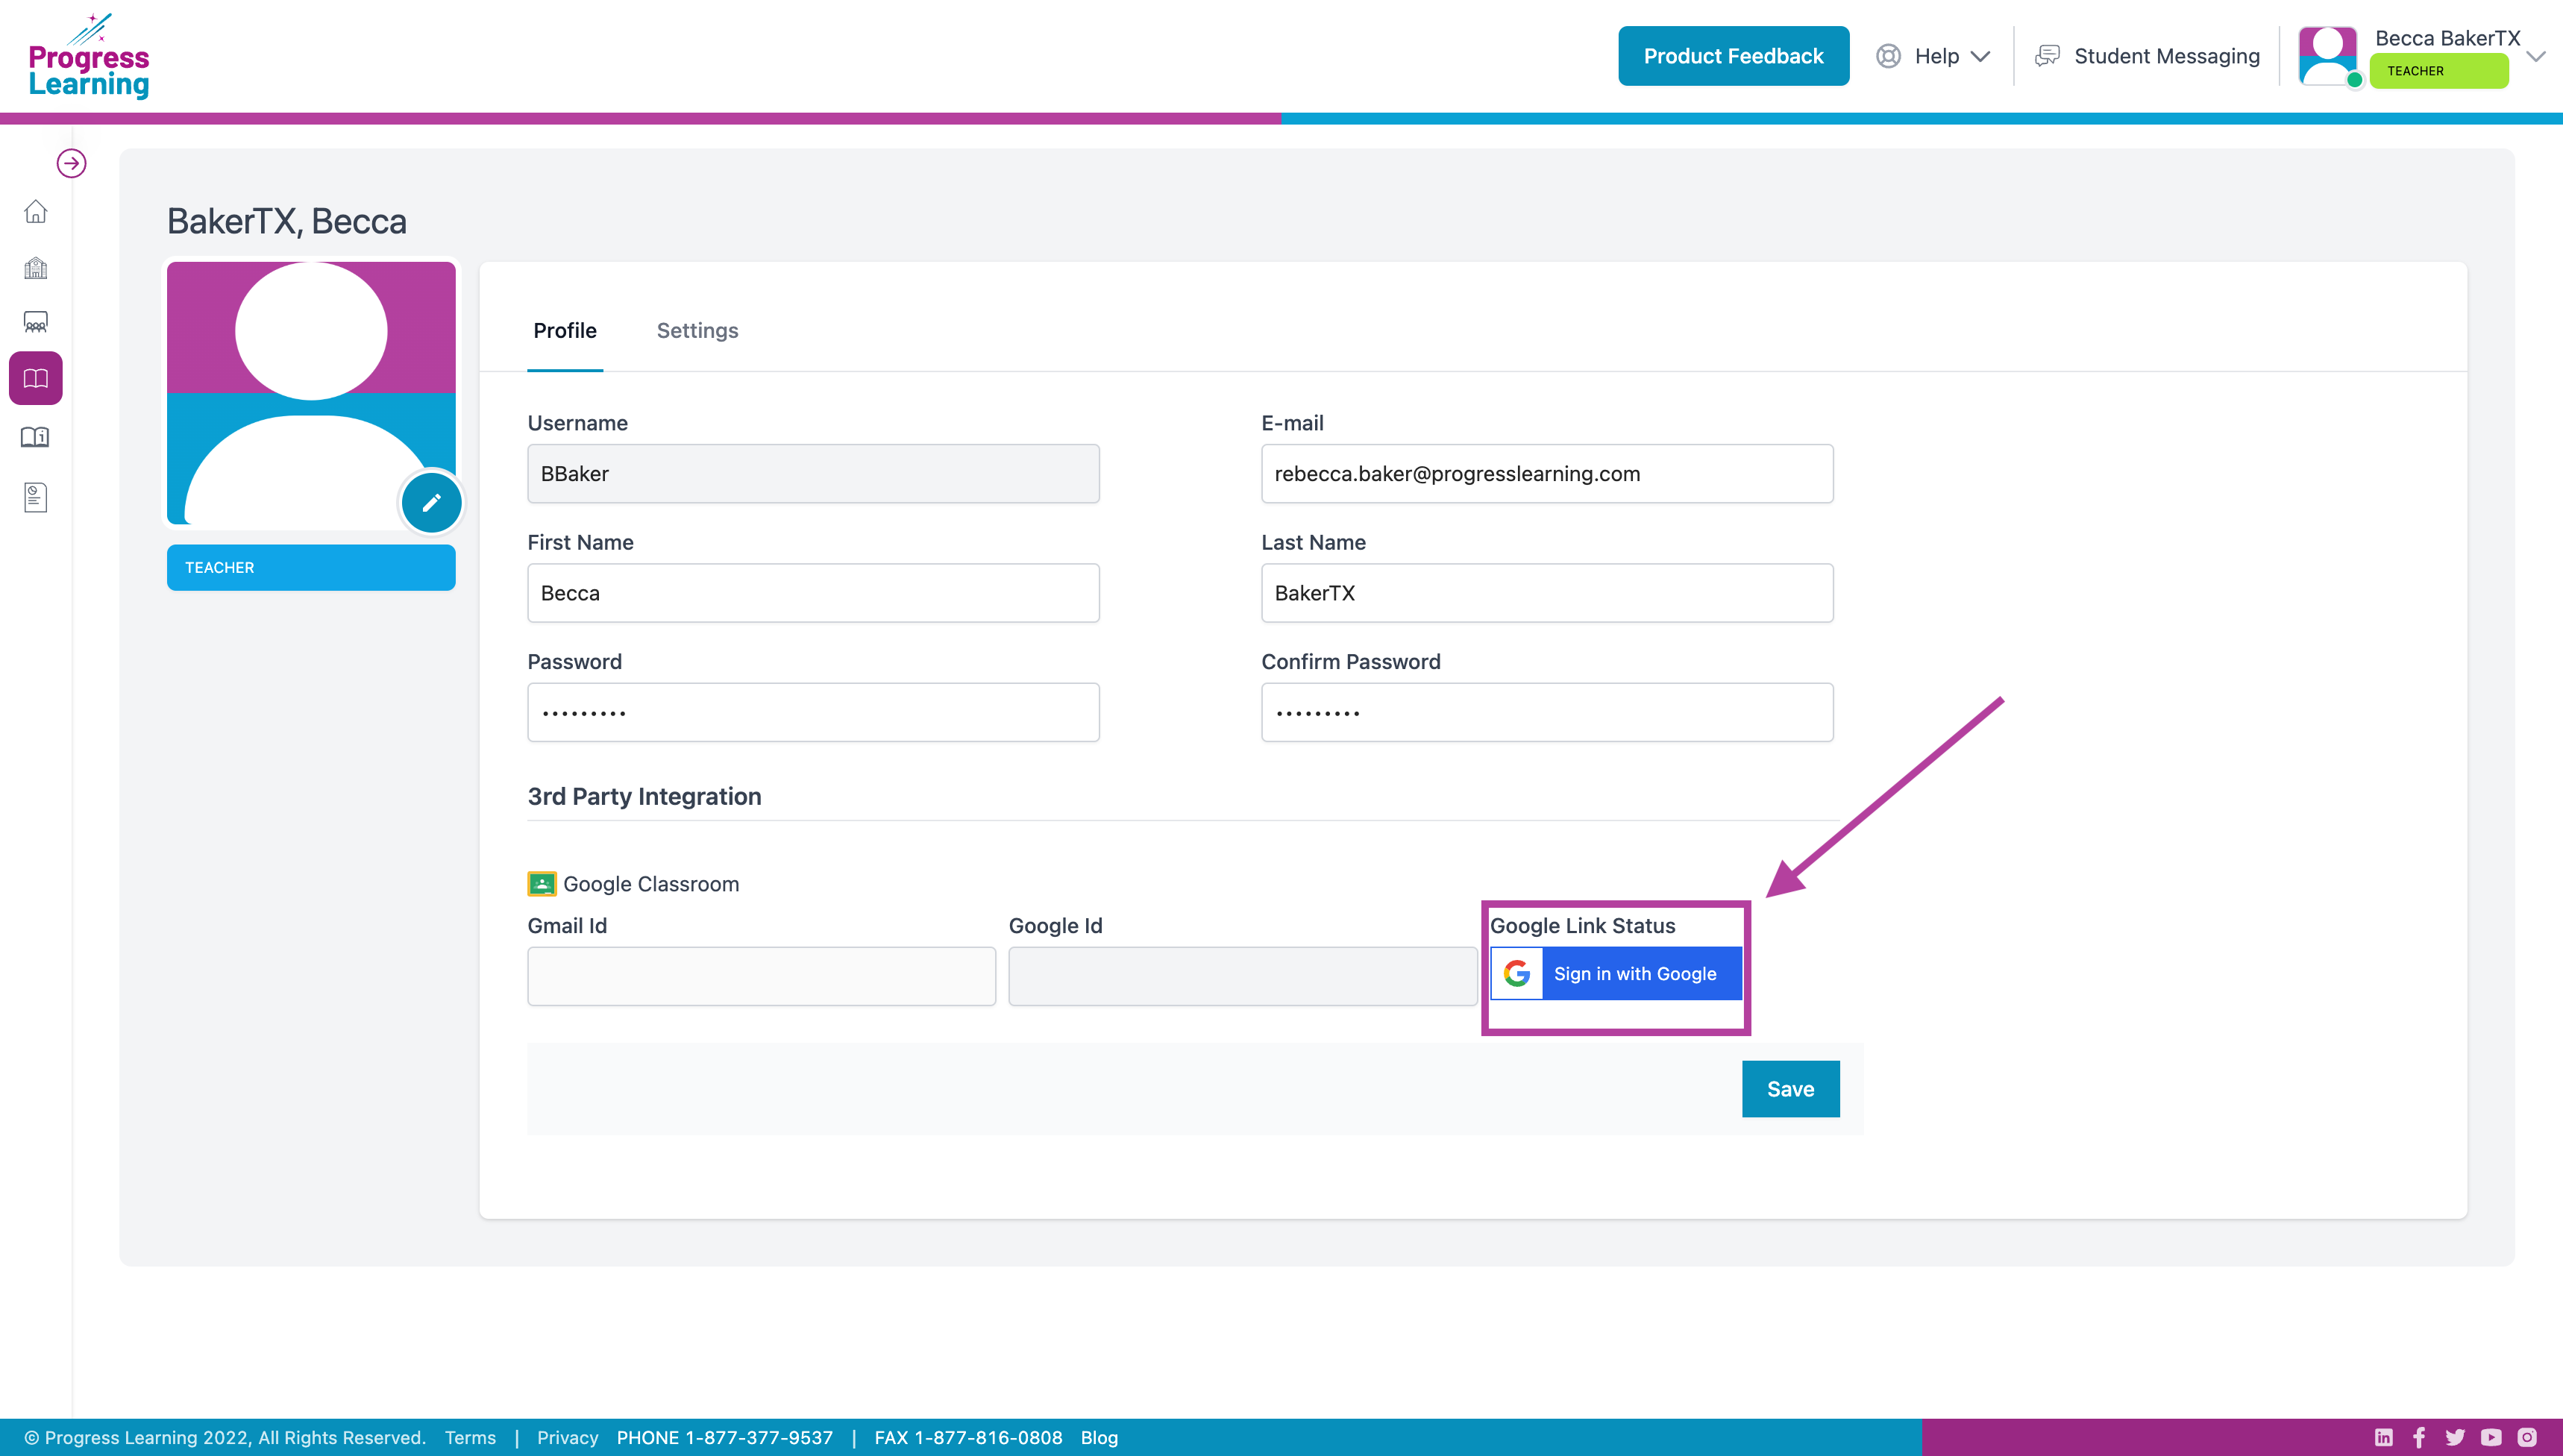2563x1456 pixels.
Task: Click the Progress Learning logo
Action: coord(89,56)
